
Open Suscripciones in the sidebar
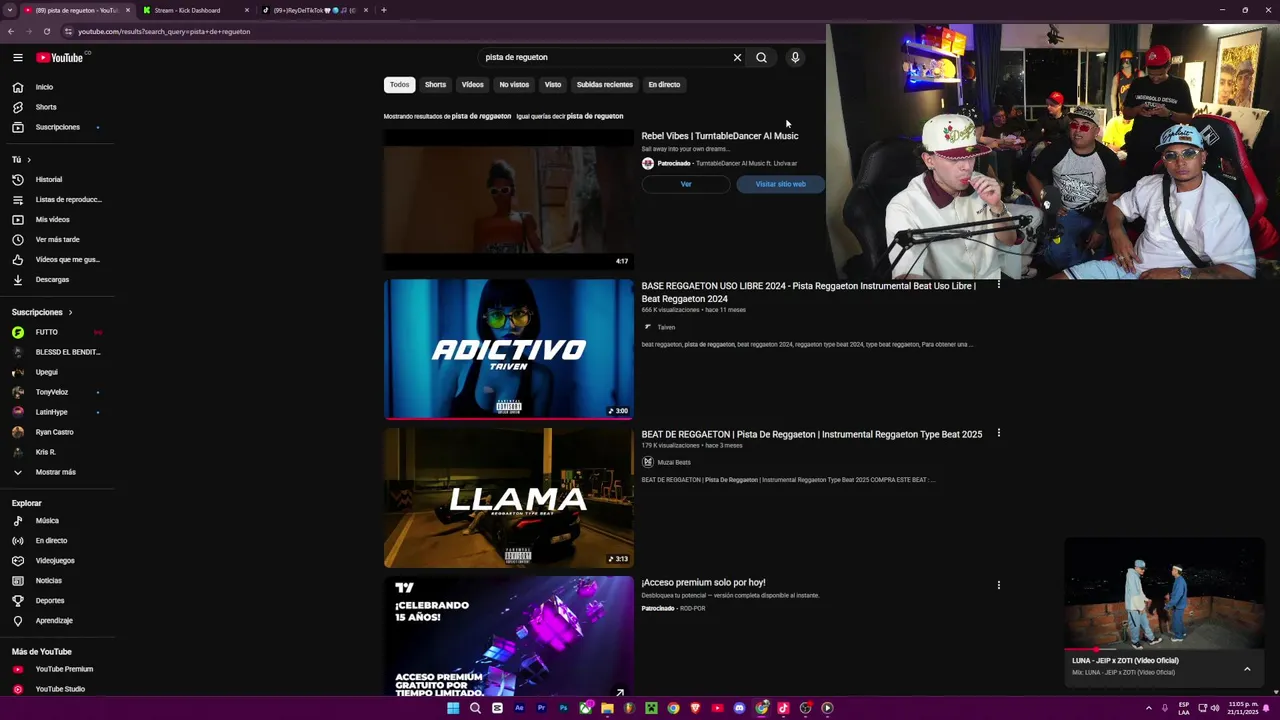point(58,127)
